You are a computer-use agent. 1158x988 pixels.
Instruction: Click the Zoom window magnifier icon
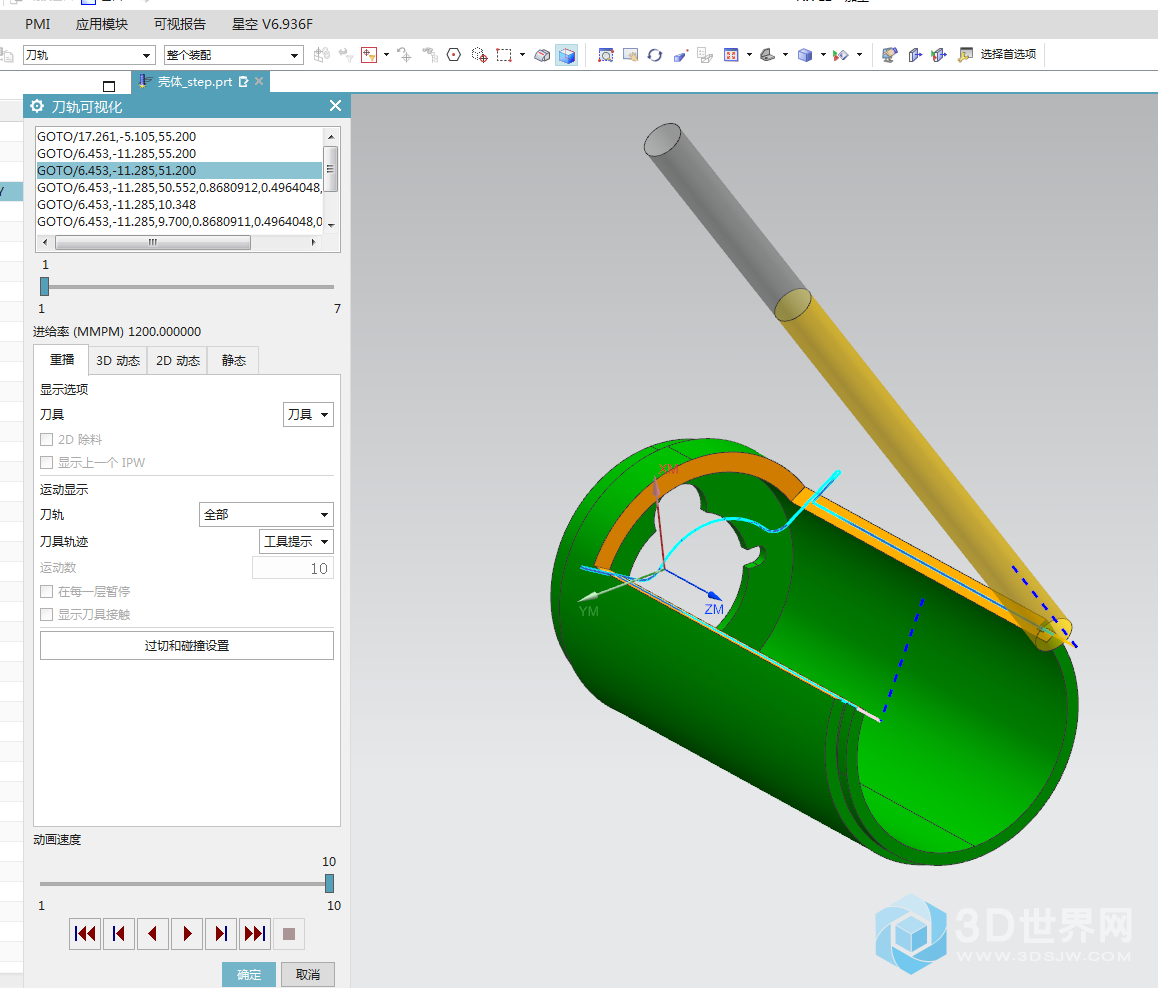pos(606,55)
